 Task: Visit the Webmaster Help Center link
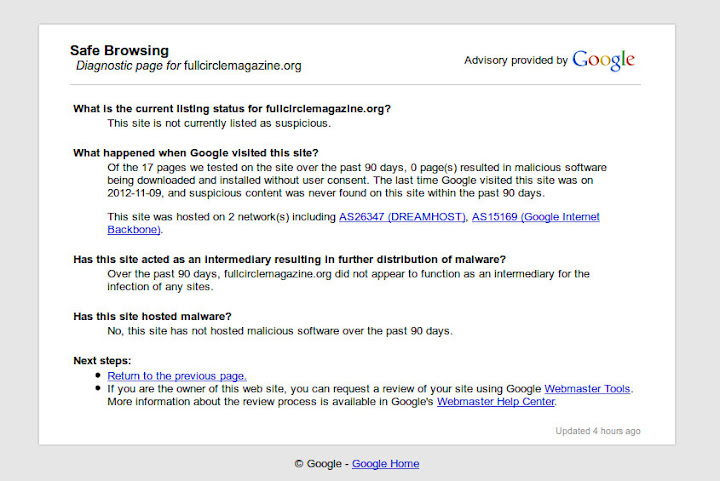pyautogui.click(x=496, y=402)
